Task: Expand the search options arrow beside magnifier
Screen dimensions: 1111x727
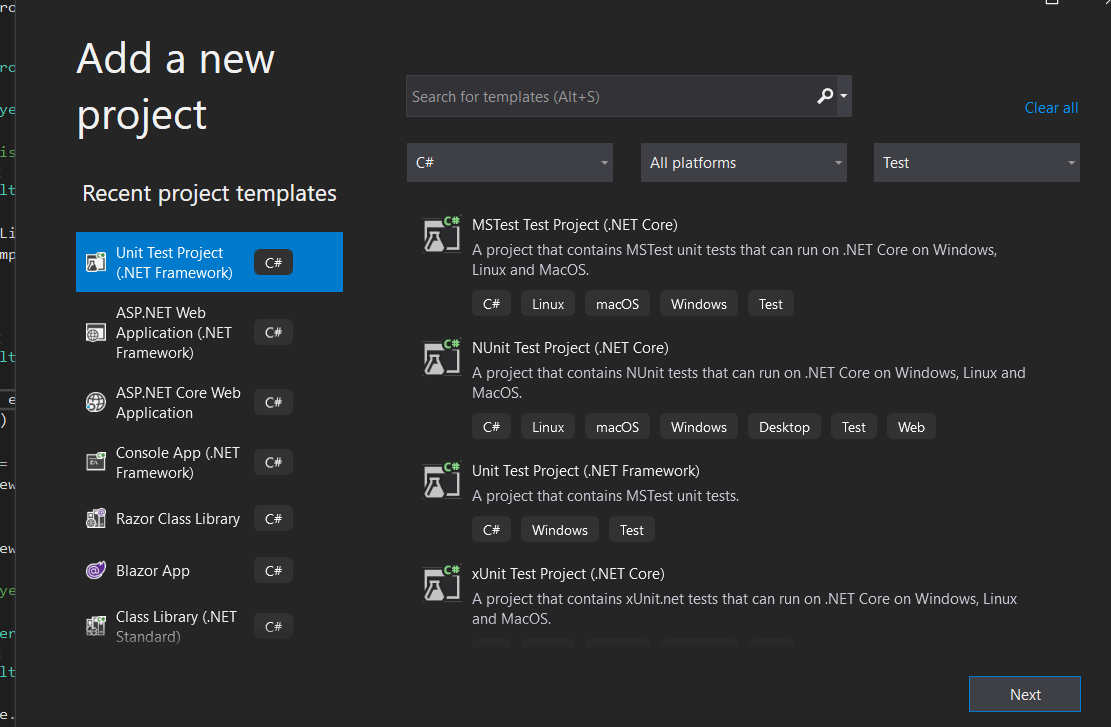Action: pyautogui.click(x=845, y=97)
